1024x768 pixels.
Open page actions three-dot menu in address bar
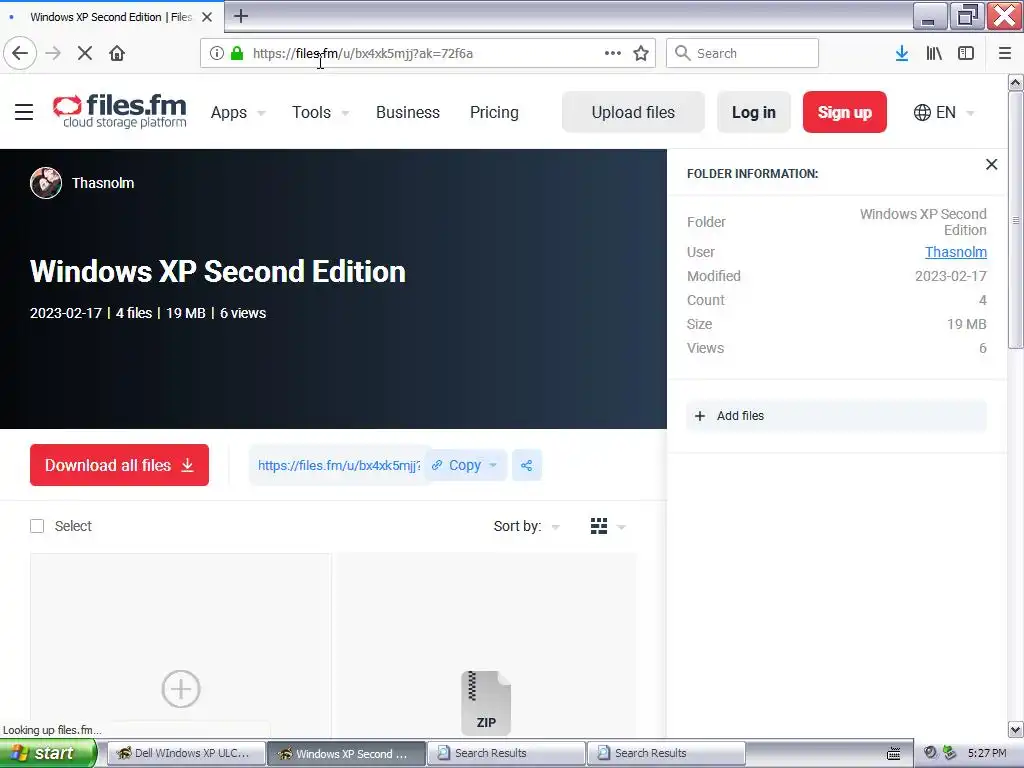613,53
